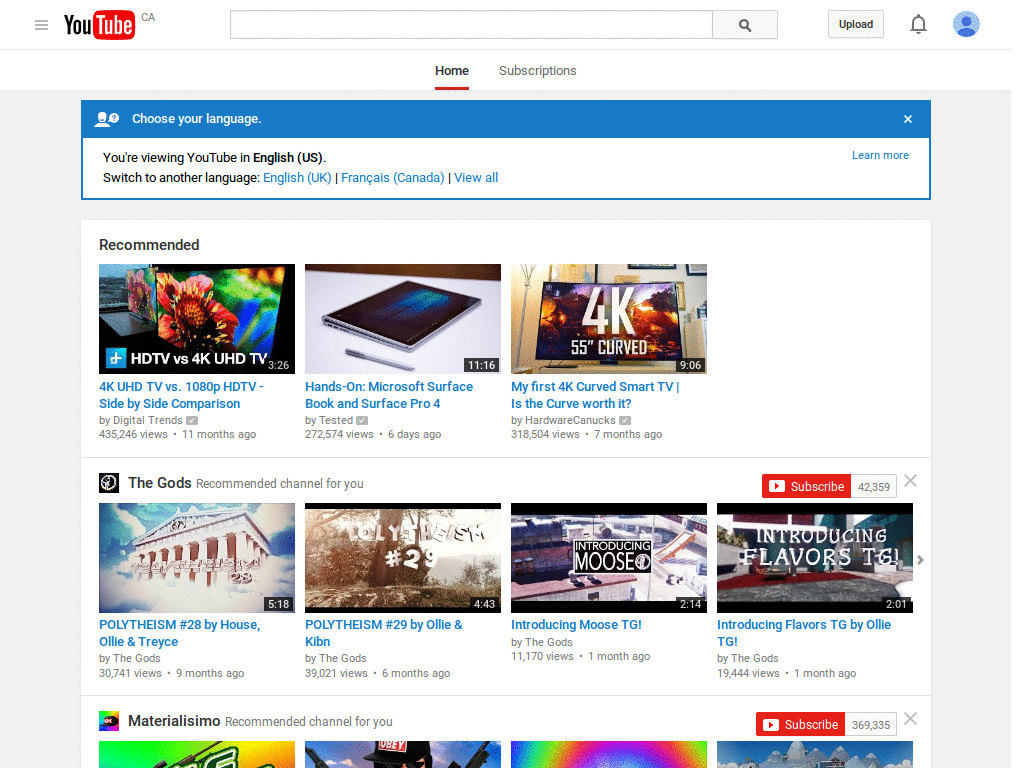Image resolution: width=1024 pixels, height=768 pixels.
Task: Open Digital Trends channel link
Action: pos(148,421)
